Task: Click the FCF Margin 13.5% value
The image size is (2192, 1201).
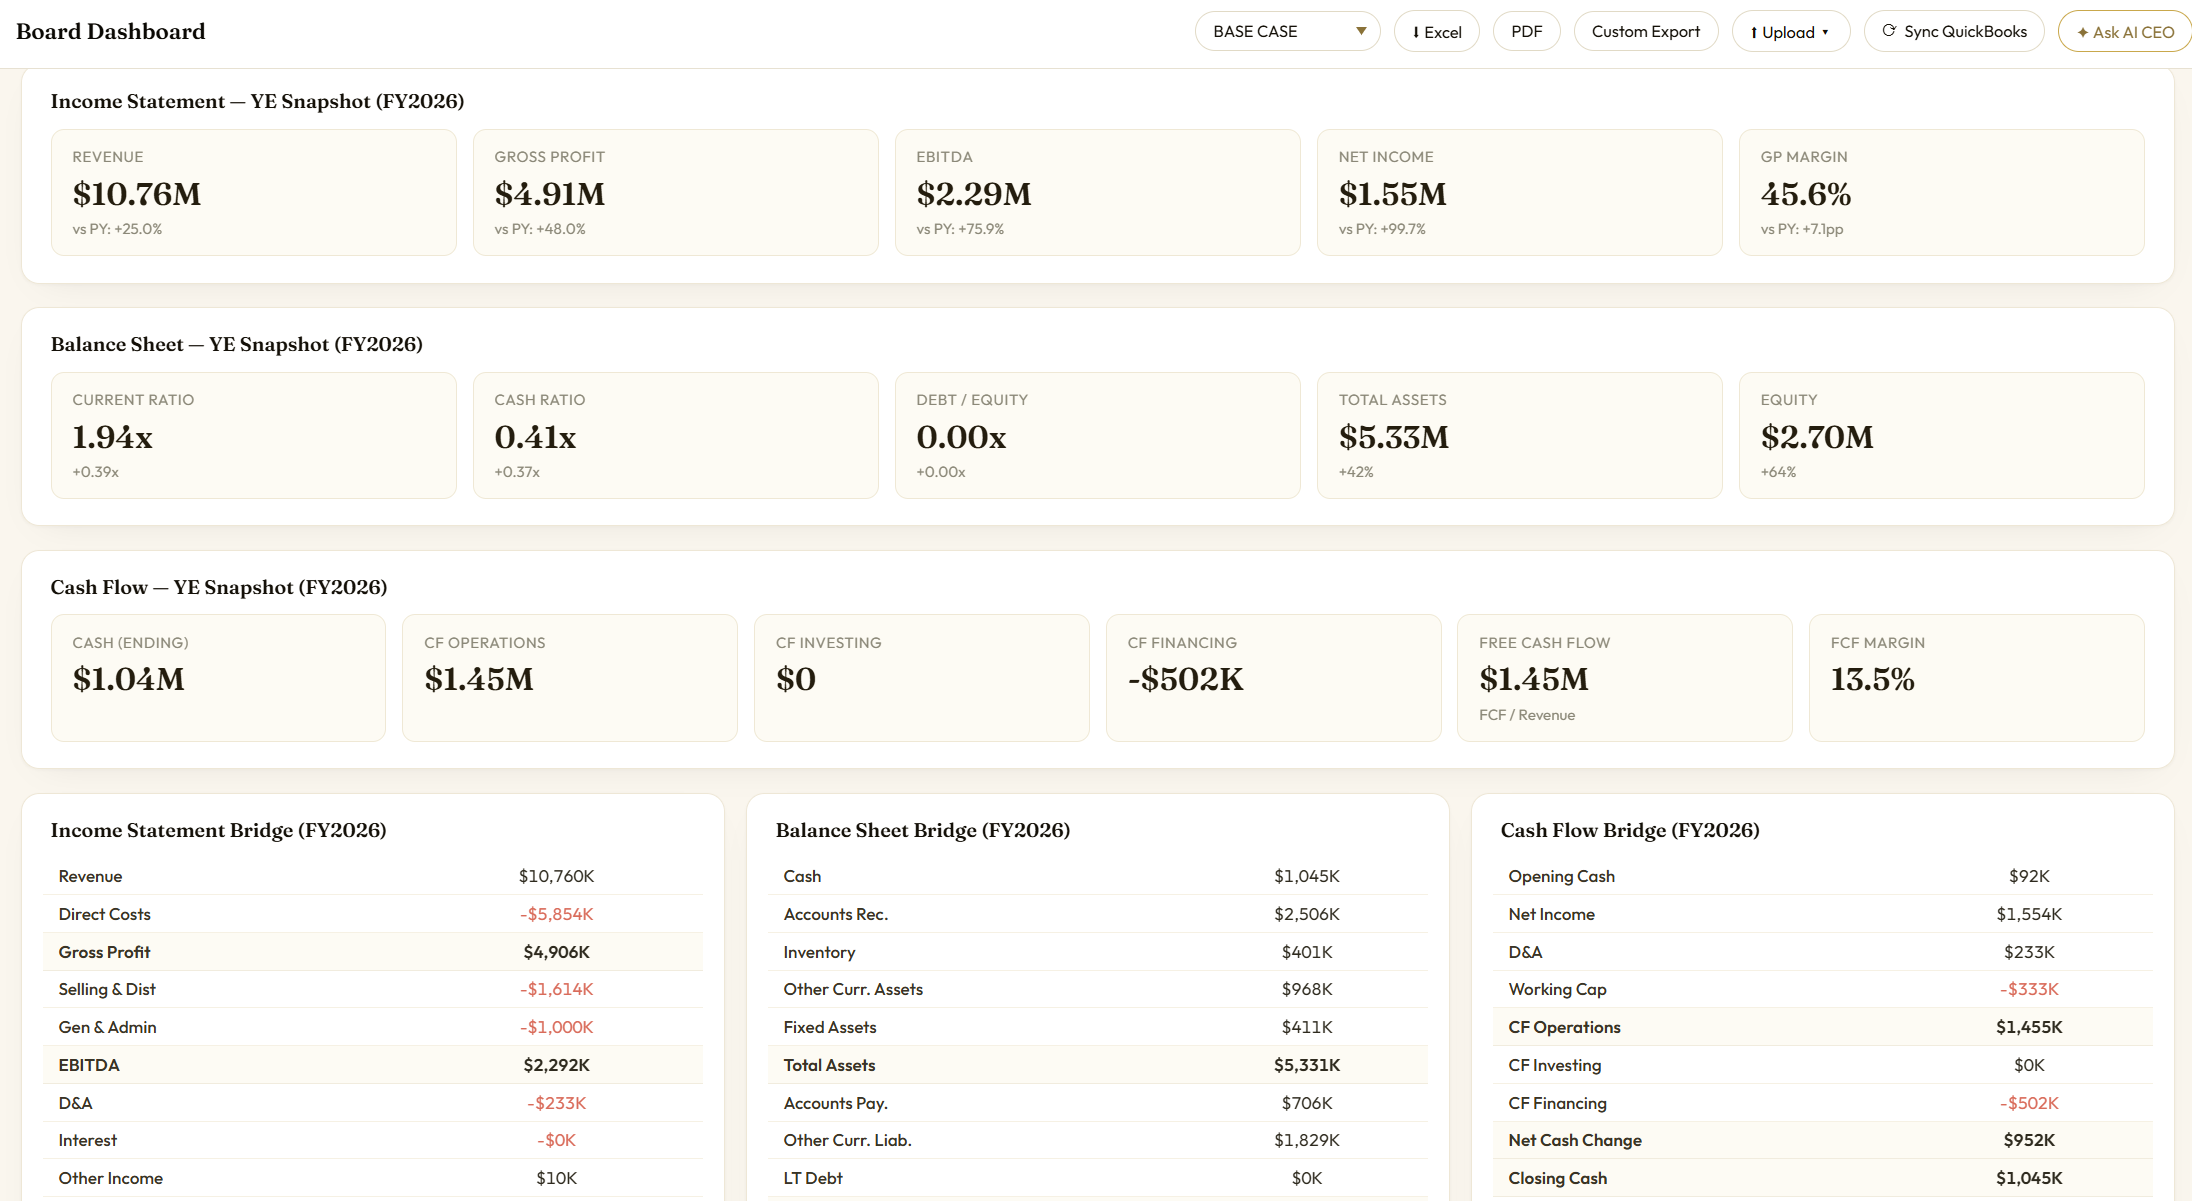Action: [1872, 679]
